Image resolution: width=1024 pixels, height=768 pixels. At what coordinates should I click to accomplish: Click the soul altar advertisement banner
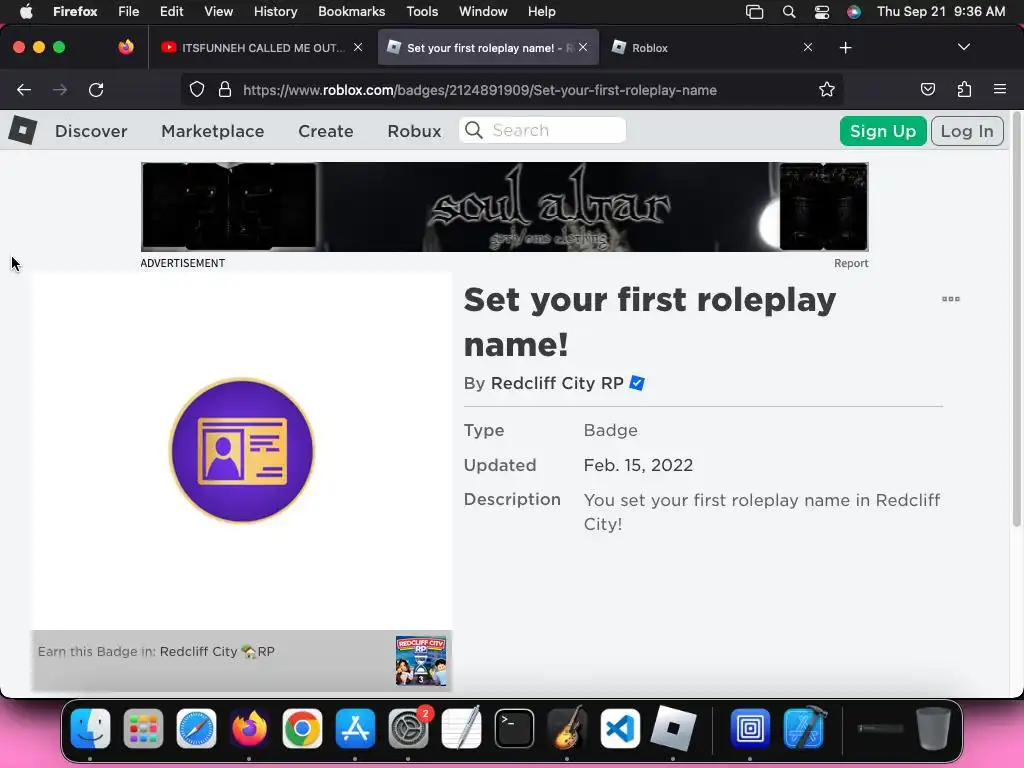pyautogui.click(x=504, y=207)
